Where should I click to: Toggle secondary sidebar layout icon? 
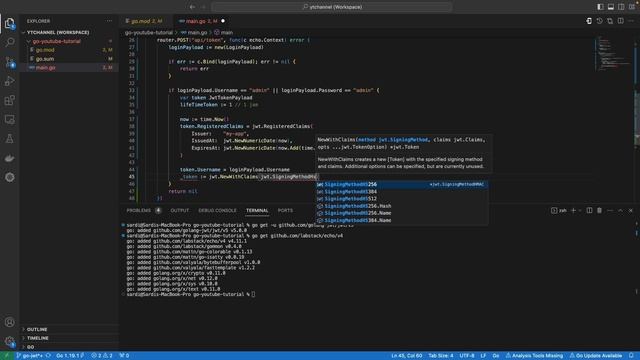click(621, 7)
